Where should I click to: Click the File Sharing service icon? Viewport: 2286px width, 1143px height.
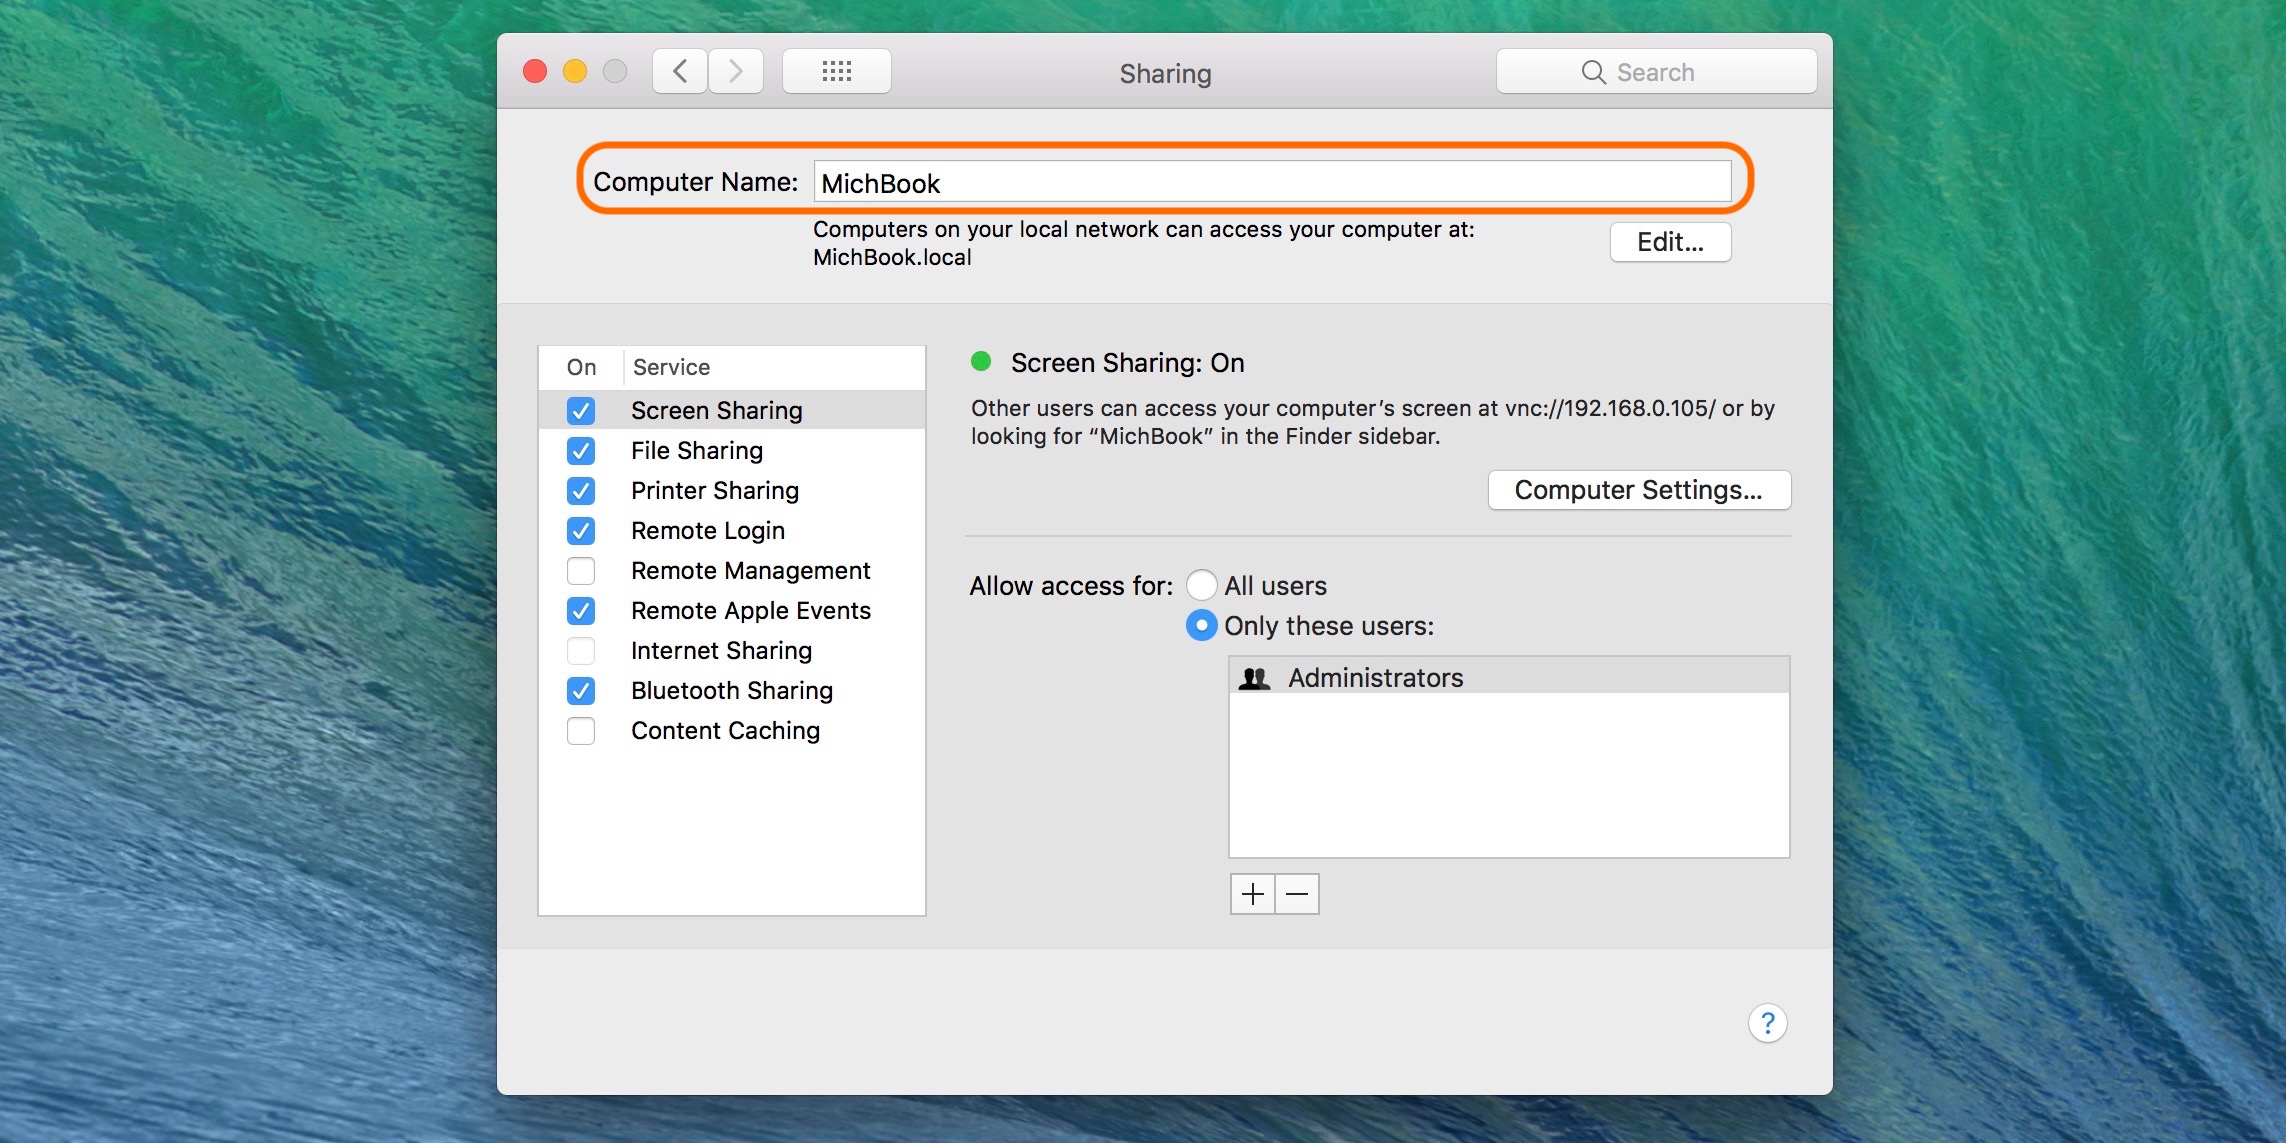pyautogui.click(x=579, y=449)
